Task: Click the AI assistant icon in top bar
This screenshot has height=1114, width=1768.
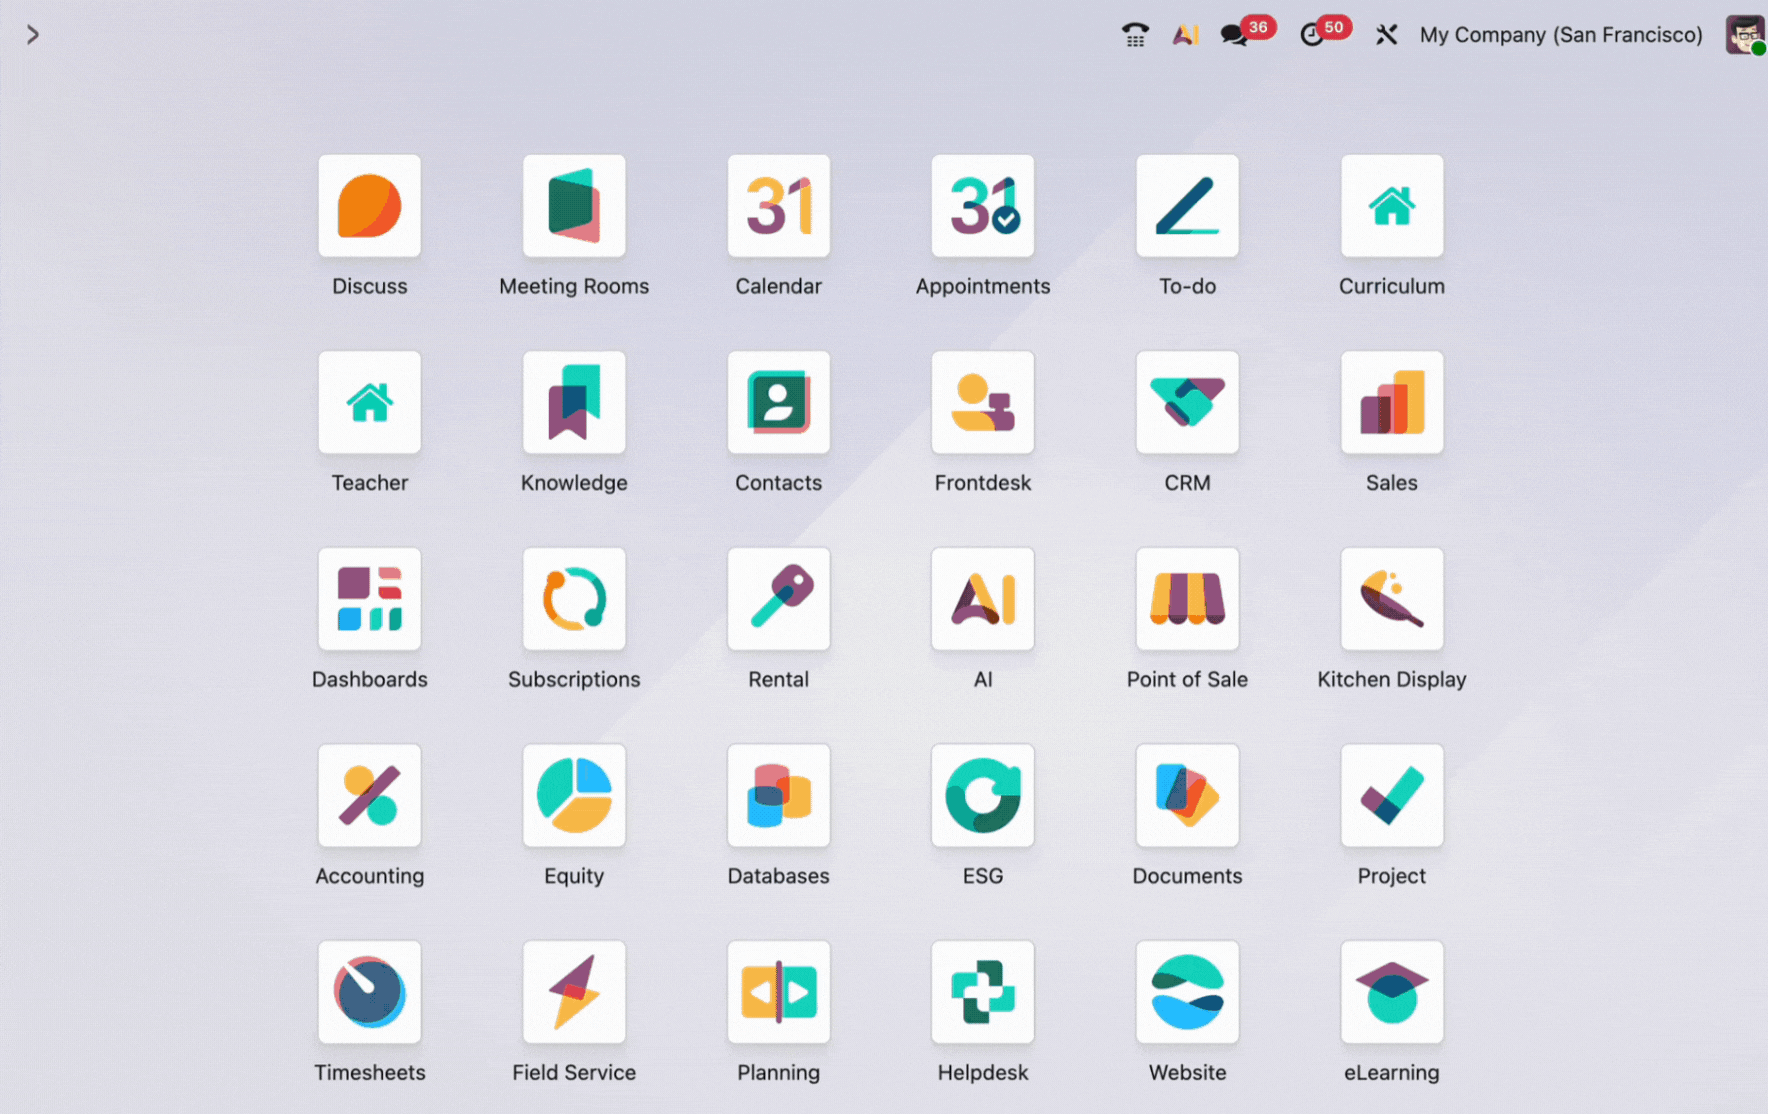Action: tap(1185, 35)
